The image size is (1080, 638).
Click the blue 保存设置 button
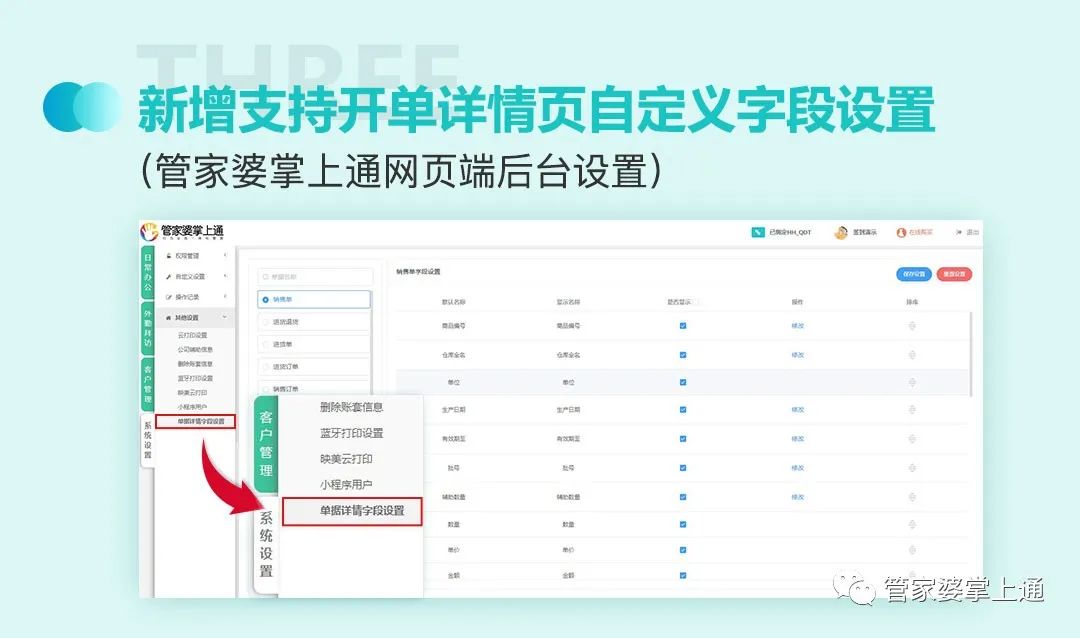[913, 274]
